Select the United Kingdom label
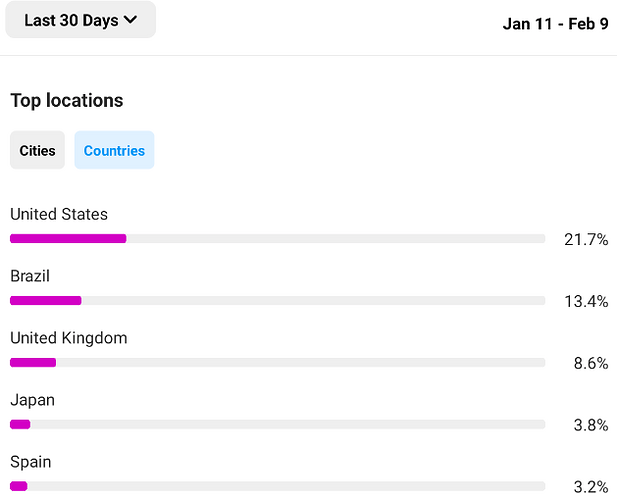The height and width of the screenshot is (500, 617). click(x=69, y=338)
